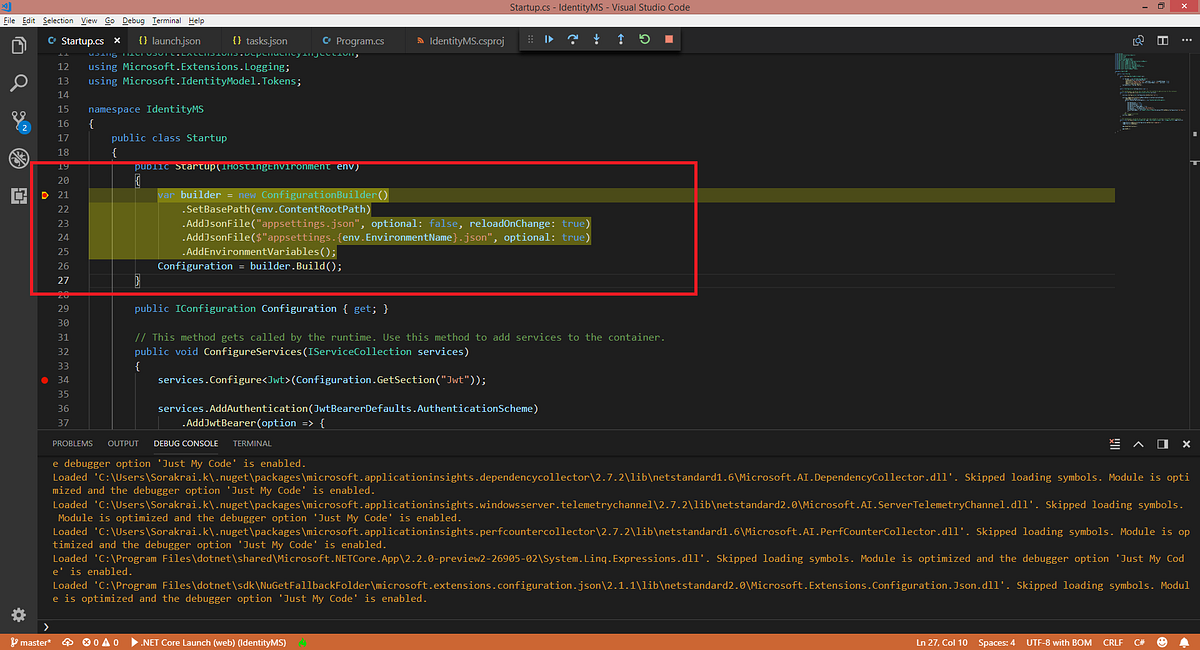Open Source Control showing 2 pending changes
The width and height of the screenshot is (1200, 650).
pos(18,120)
